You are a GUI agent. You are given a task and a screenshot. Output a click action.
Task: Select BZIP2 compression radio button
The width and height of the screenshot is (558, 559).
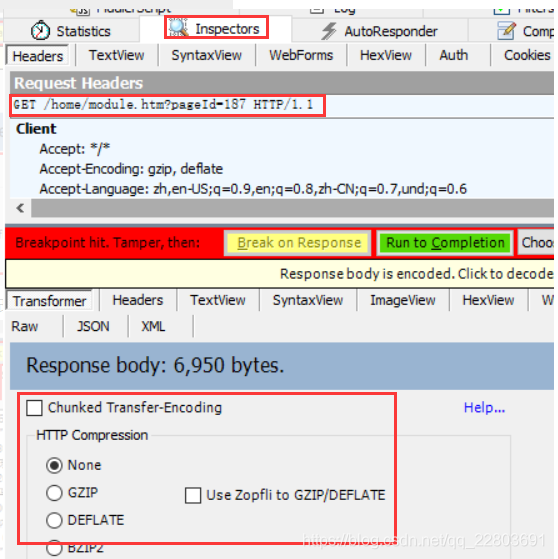(54, 548)
